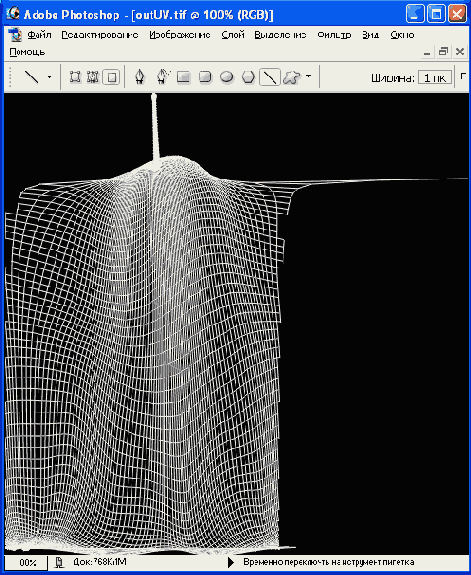
Task: Open geometry options arrow after Custom Shape
Action: click(x=308, y=76)
